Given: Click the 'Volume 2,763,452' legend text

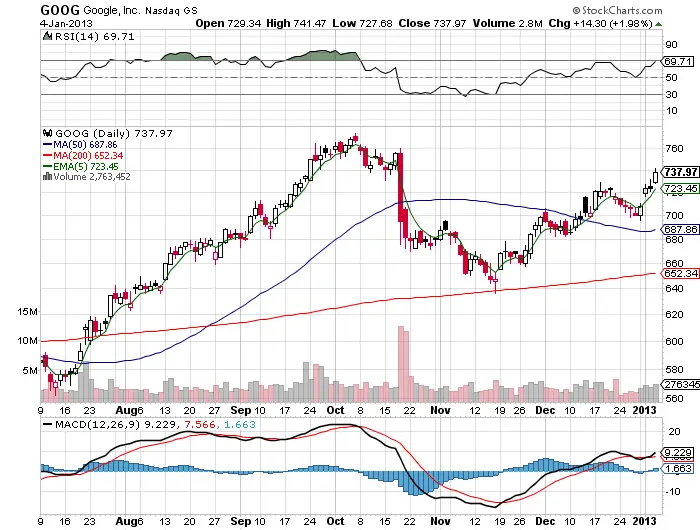Looking at the screenshot, I should point(92,176).
